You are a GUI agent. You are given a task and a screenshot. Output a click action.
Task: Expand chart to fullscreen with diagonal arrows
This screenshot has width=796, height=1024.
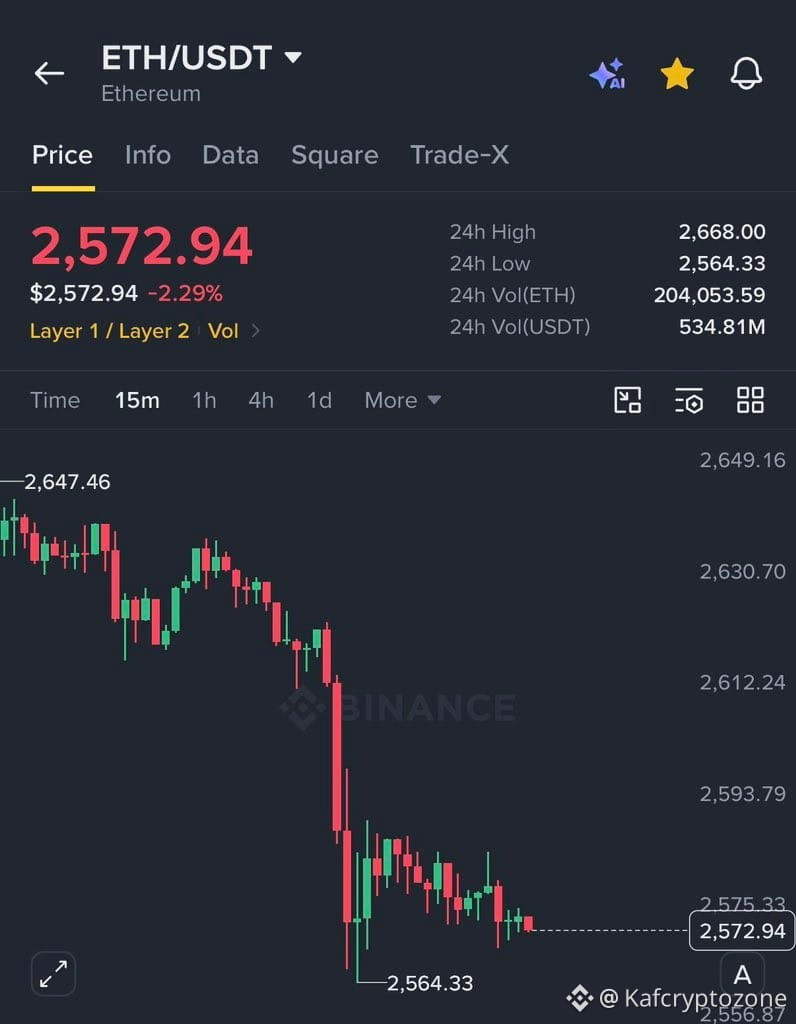[x=53, y=974]
